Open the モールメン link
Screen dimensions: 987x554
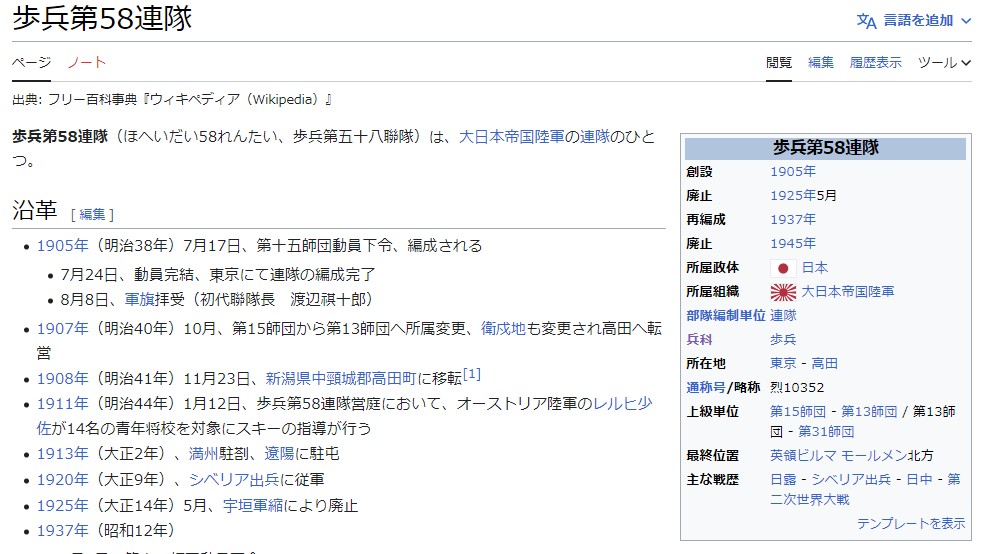874,456
